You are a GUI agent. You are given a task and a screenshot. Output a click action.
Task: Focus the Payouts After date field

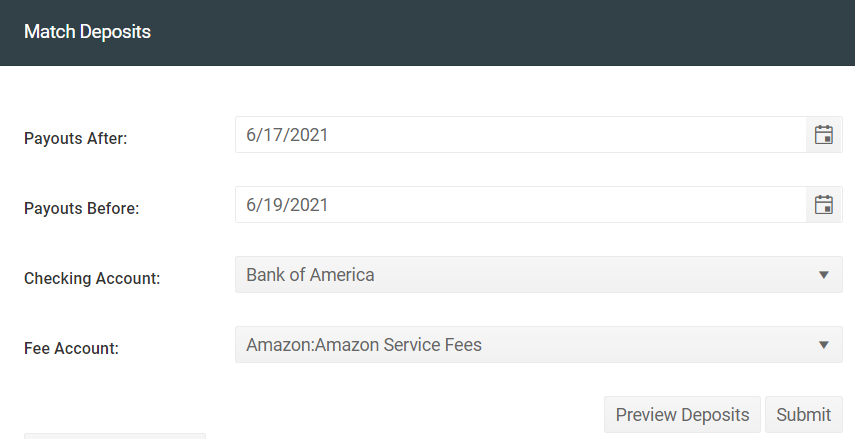[x=521, y=135]
